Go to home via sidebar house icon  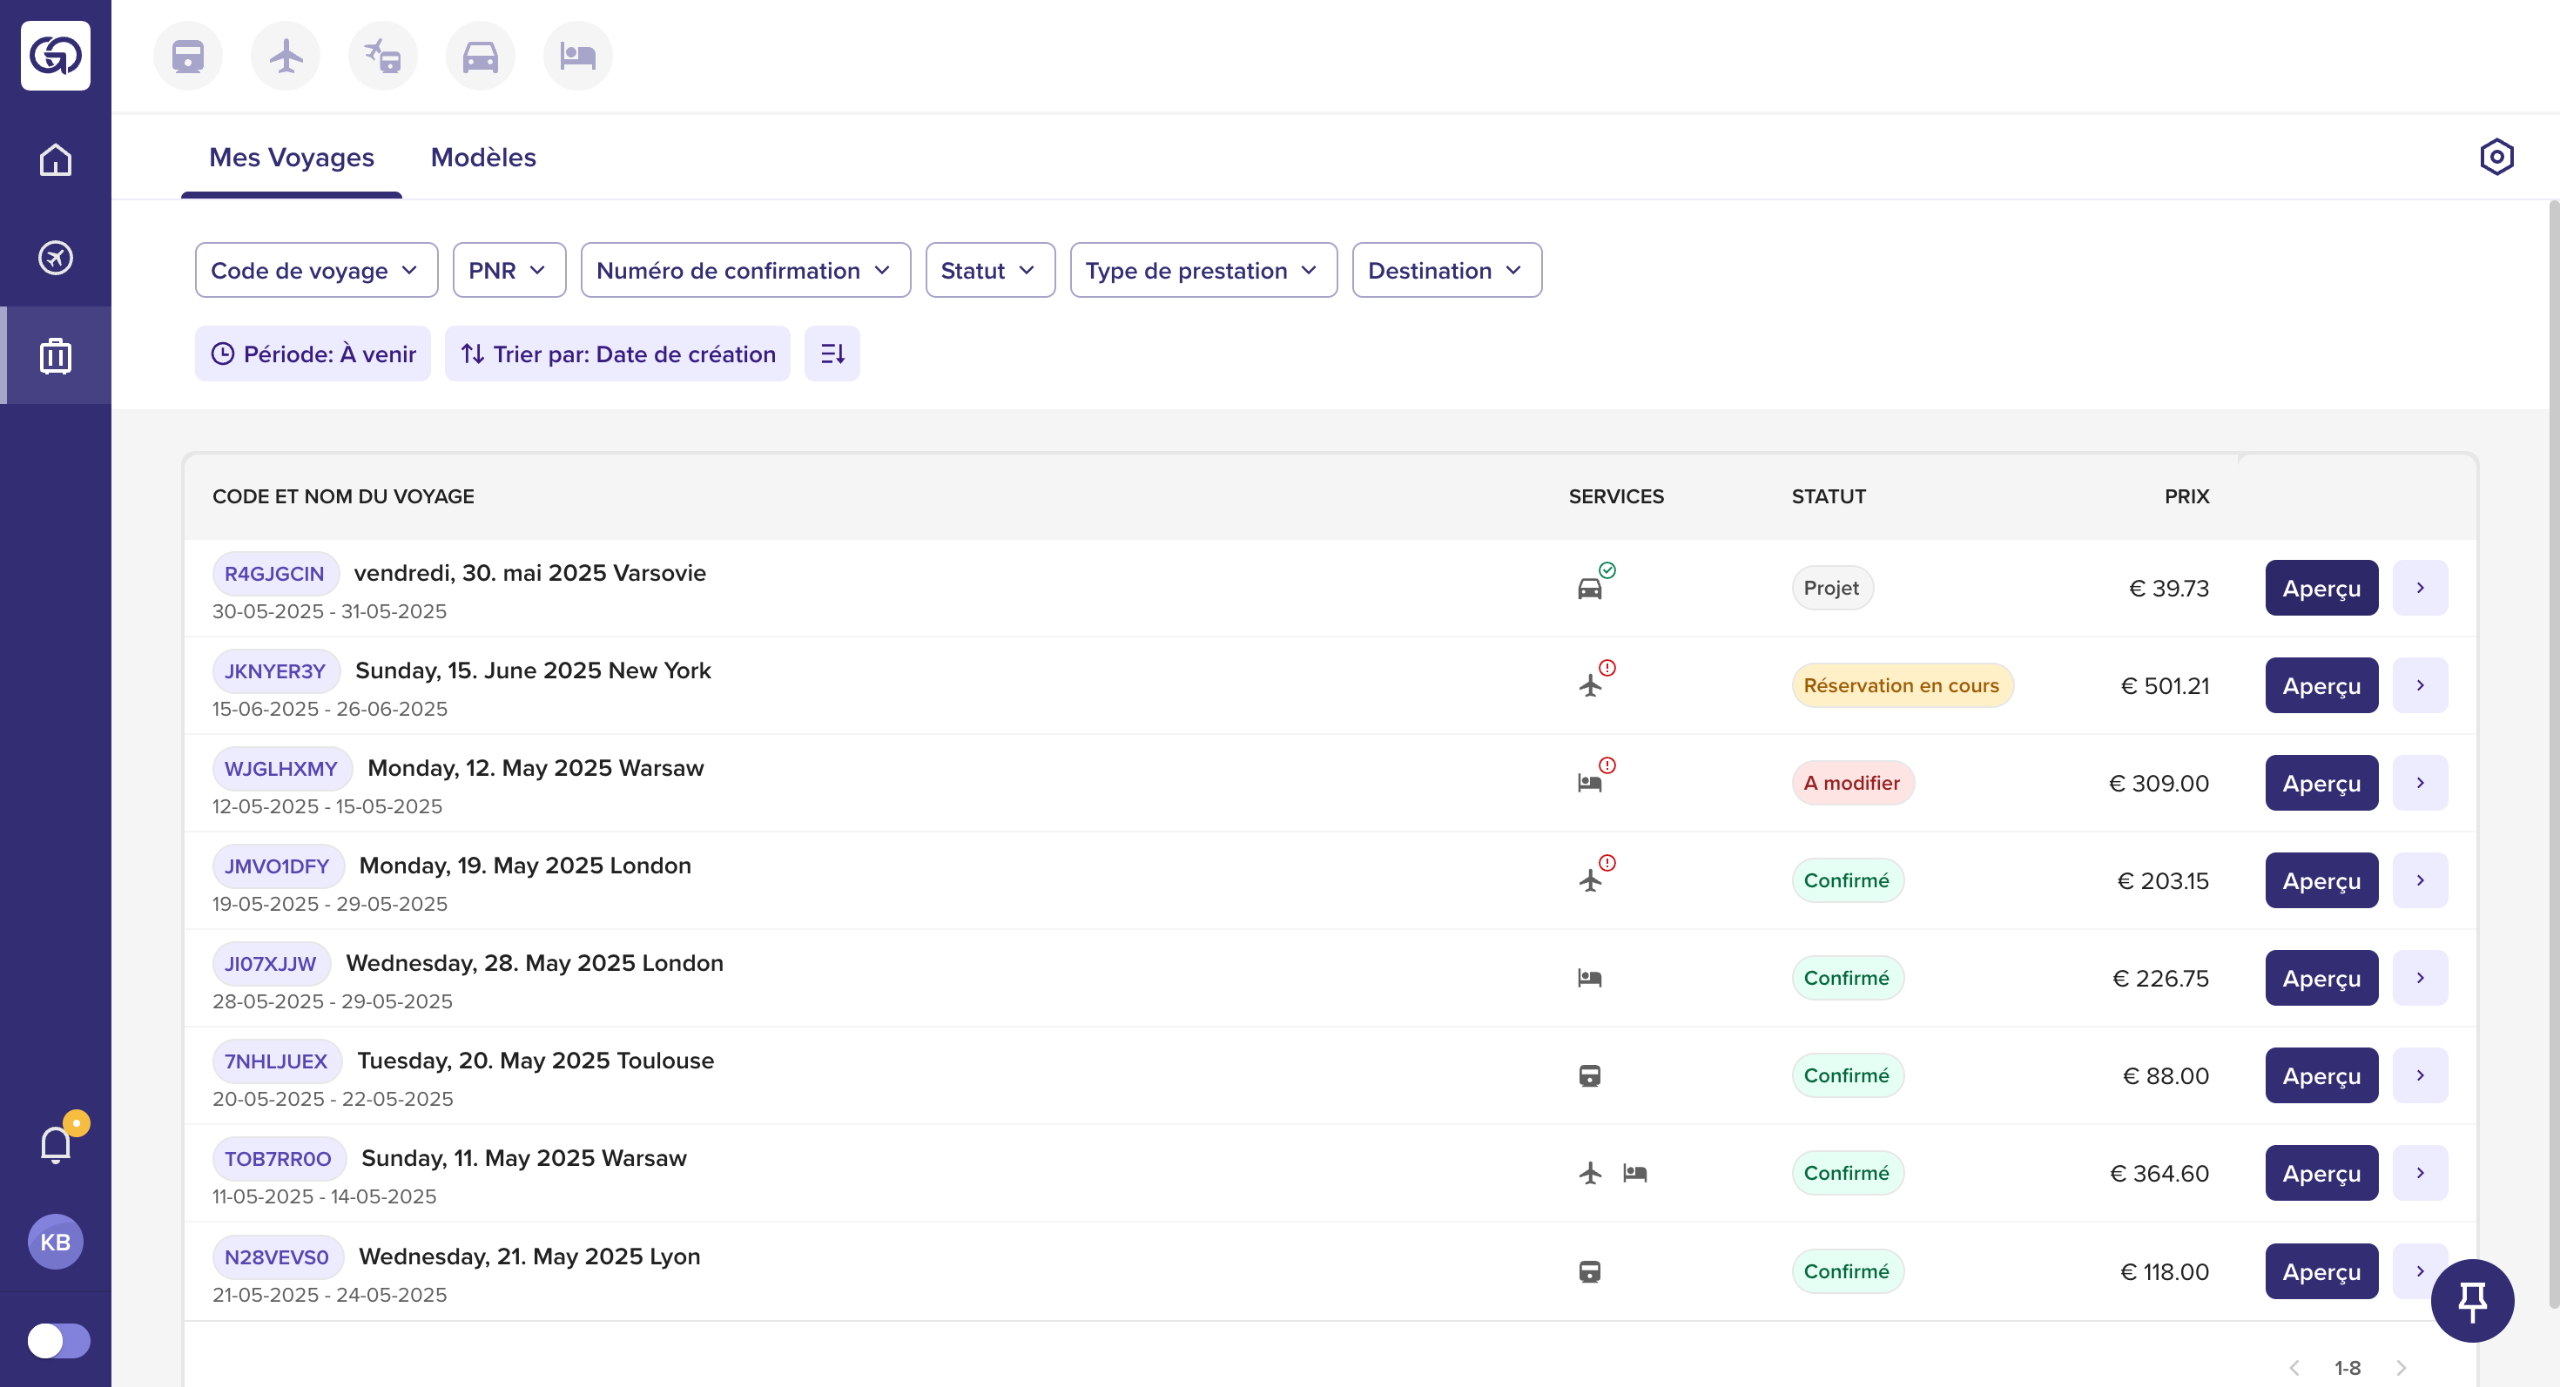[x=55, y=160]
